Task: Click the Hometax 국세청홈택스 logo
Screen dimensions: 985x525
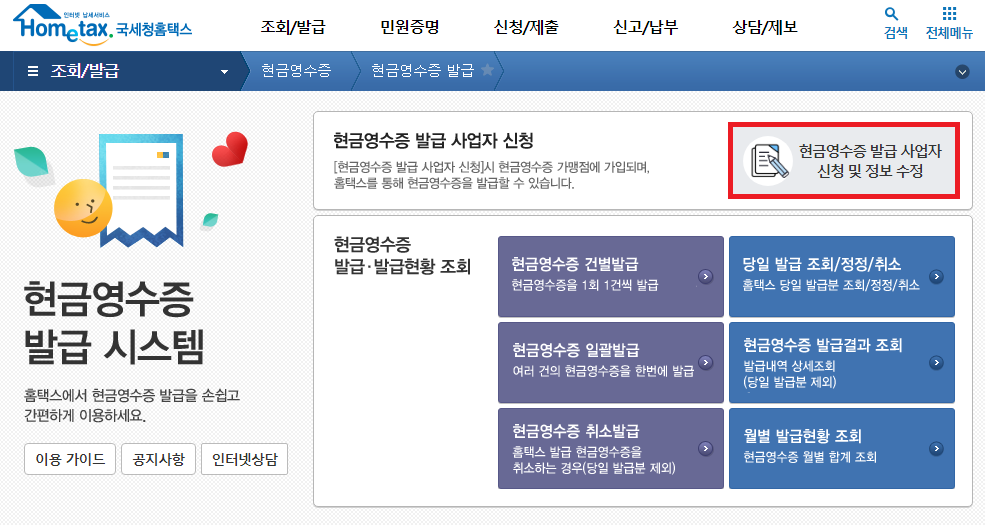Action: [102, 25]
